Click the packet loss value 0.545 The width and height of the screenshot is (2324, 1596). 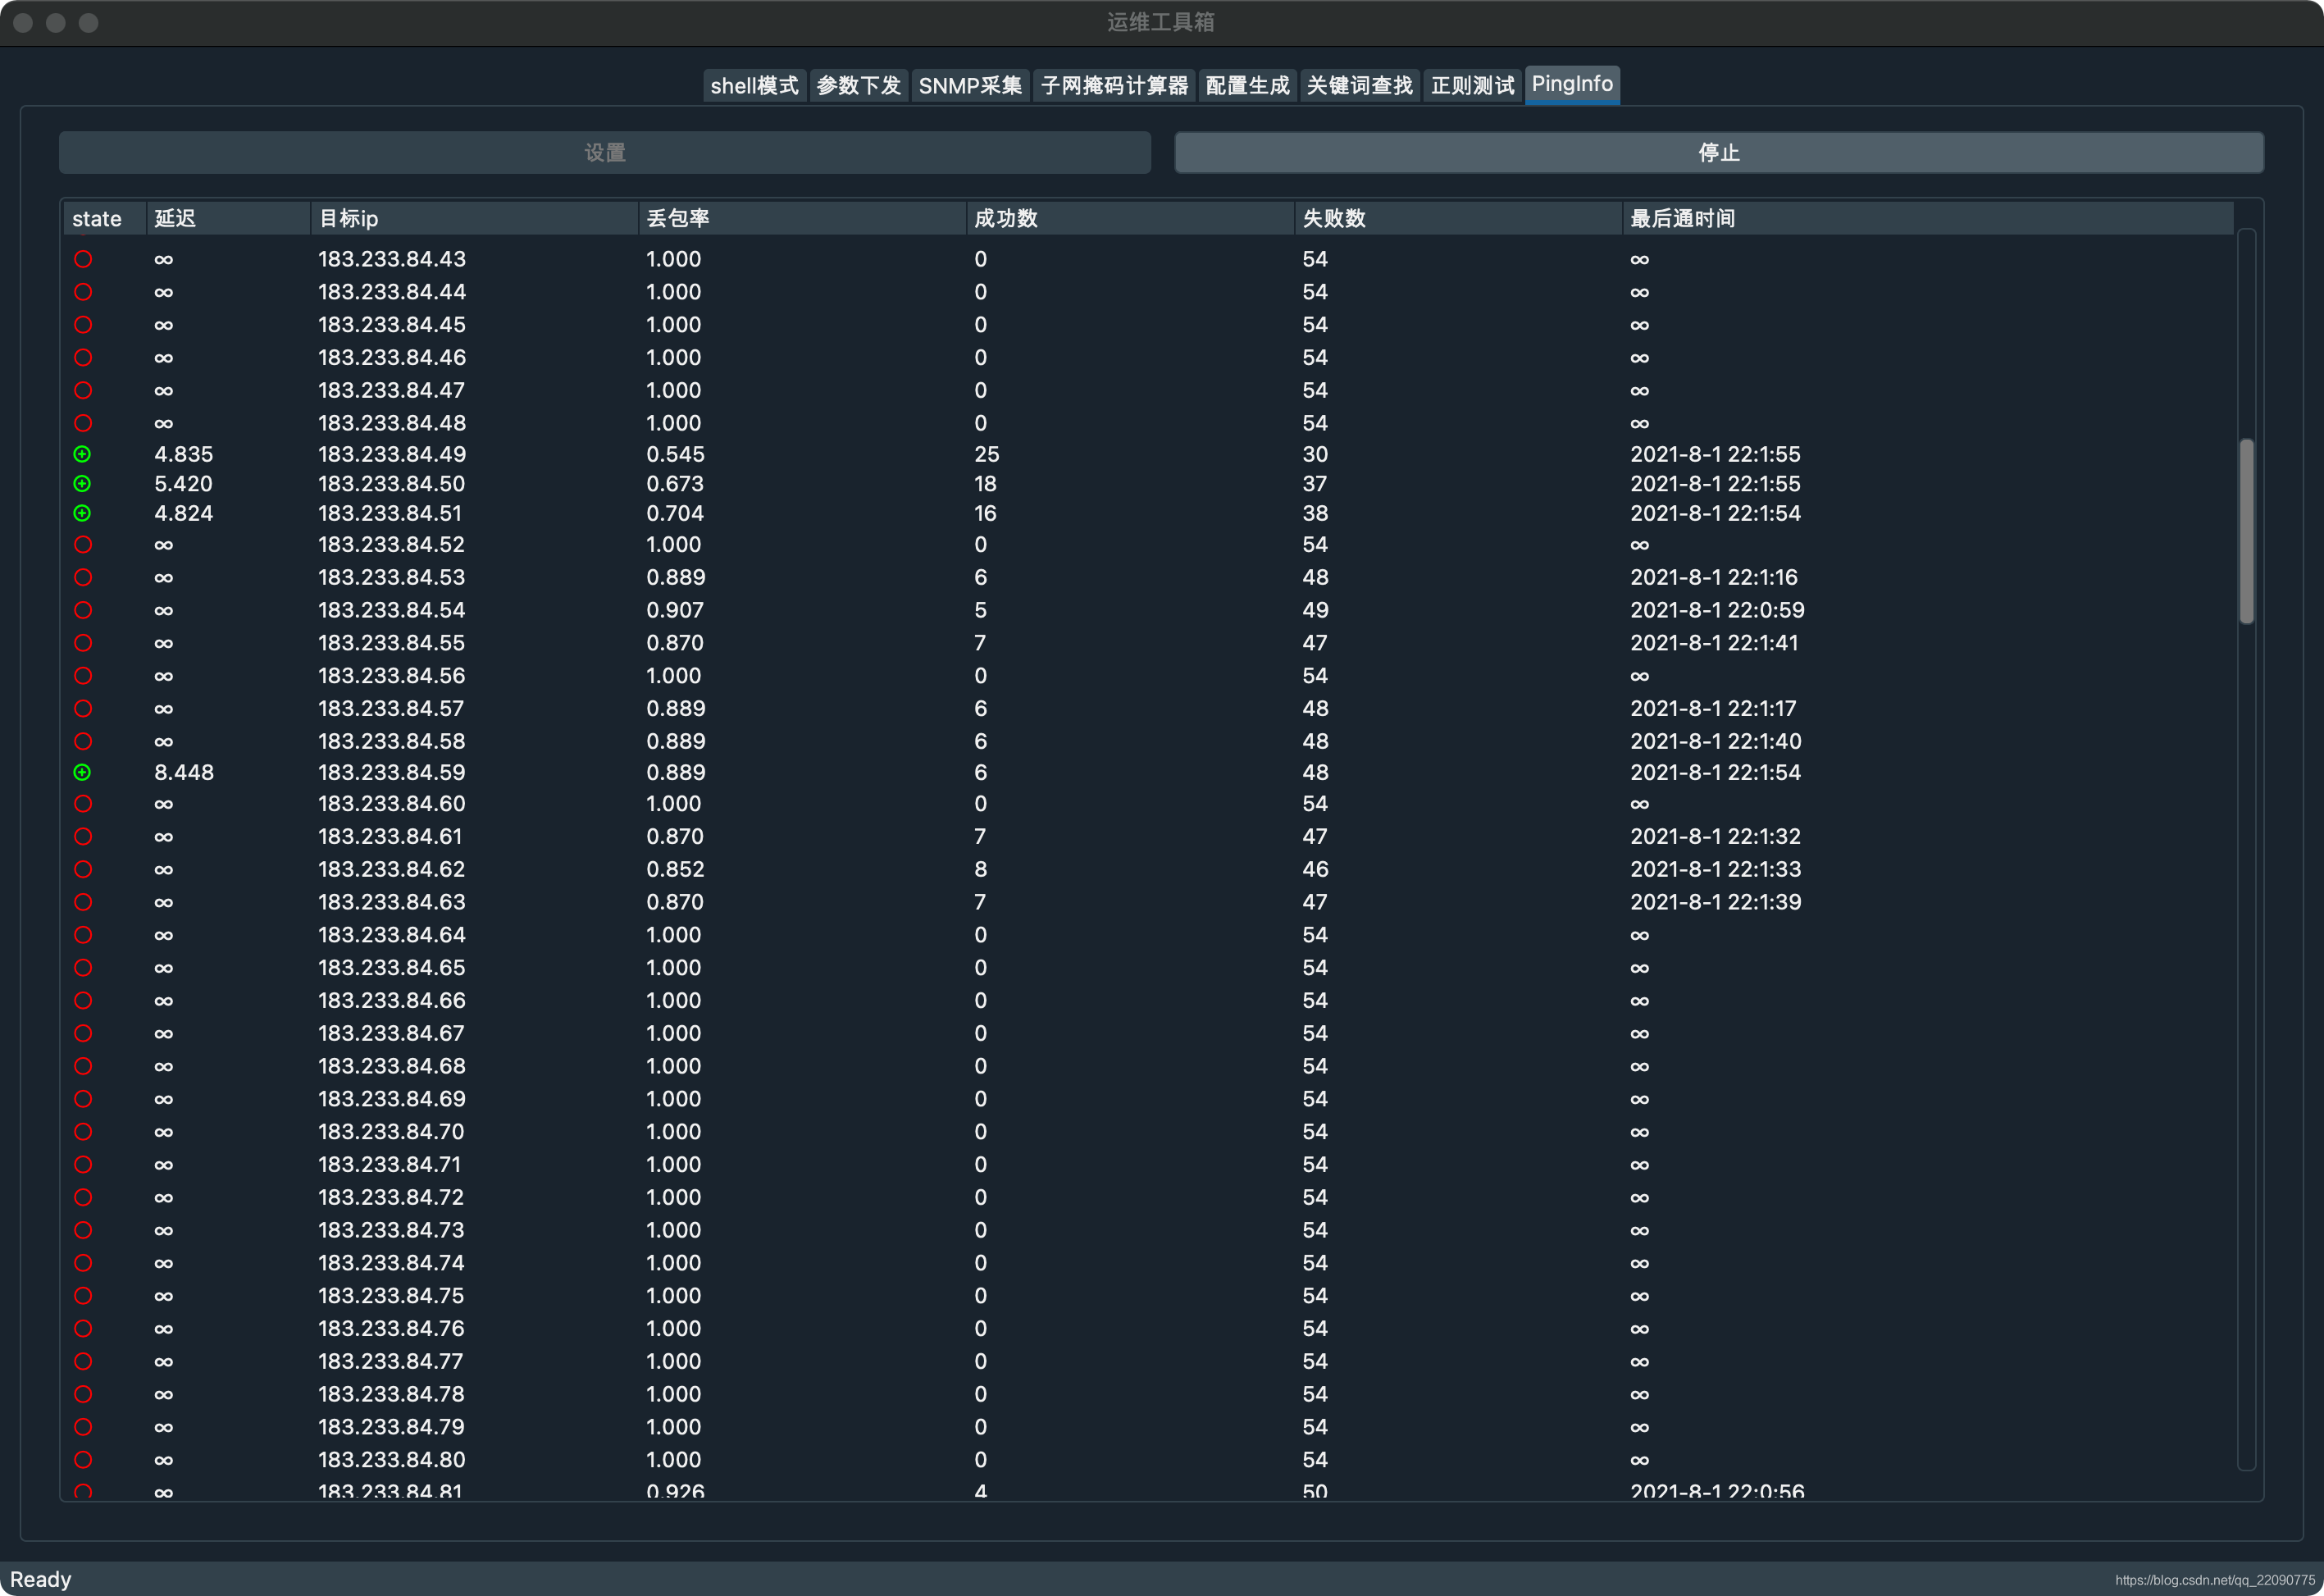click(675, 454)
